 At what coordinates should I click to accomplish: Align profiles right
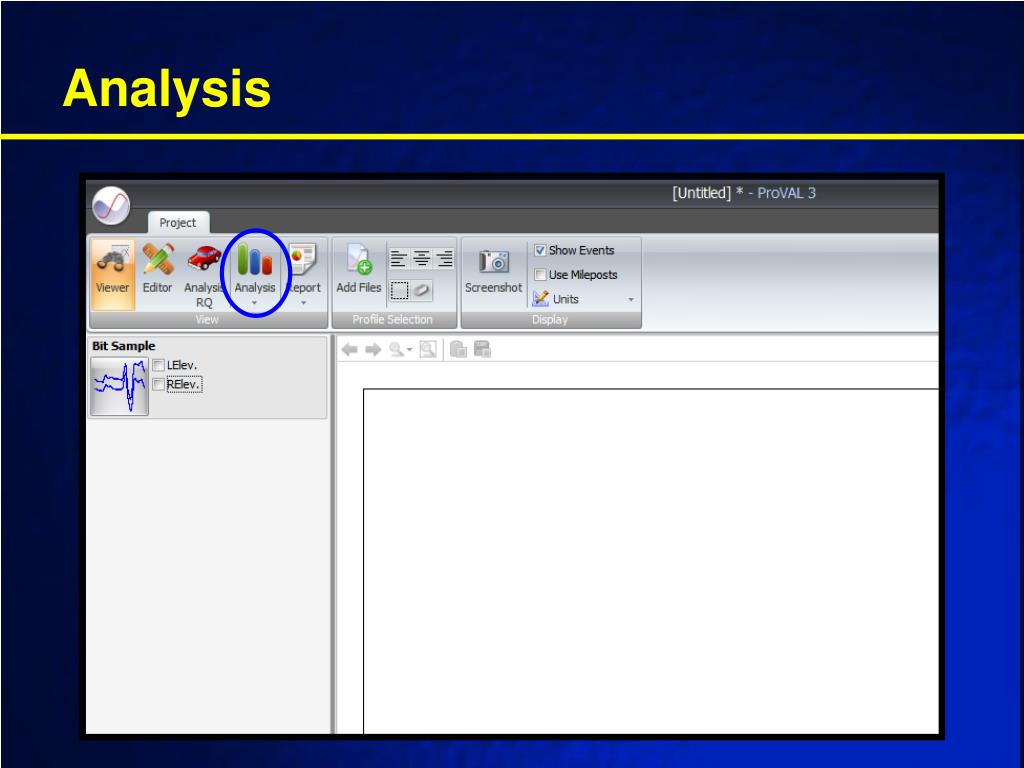tap(444, 259)
